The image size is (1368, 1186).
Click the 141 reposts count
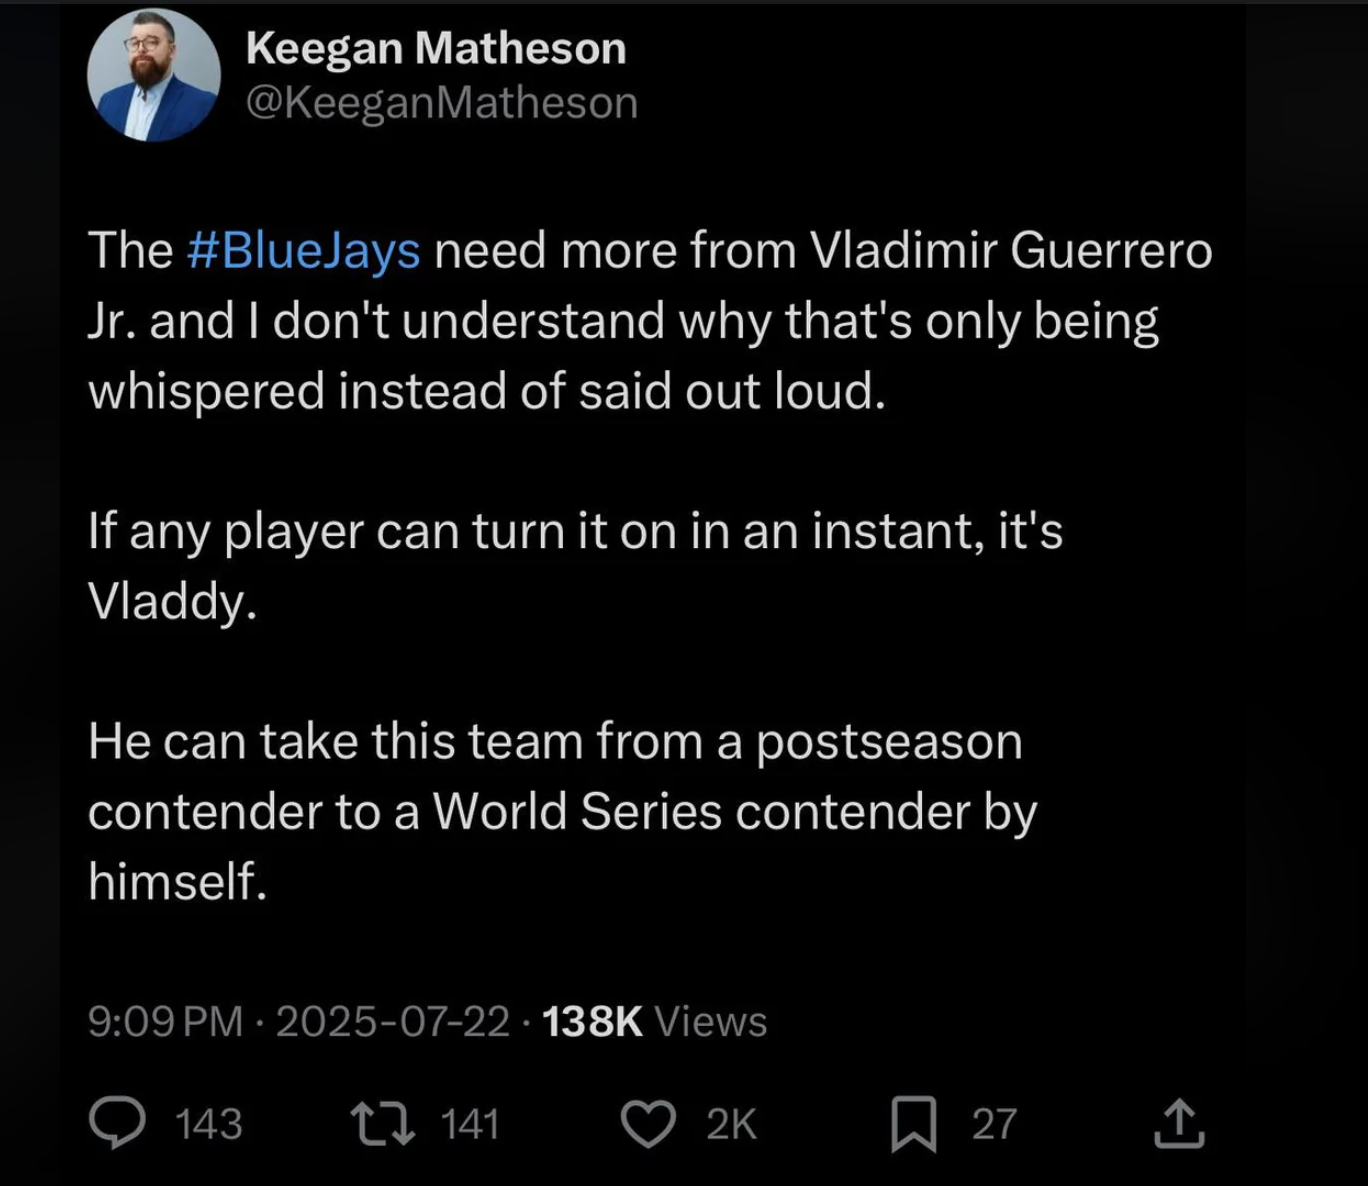pos(470,1124)
